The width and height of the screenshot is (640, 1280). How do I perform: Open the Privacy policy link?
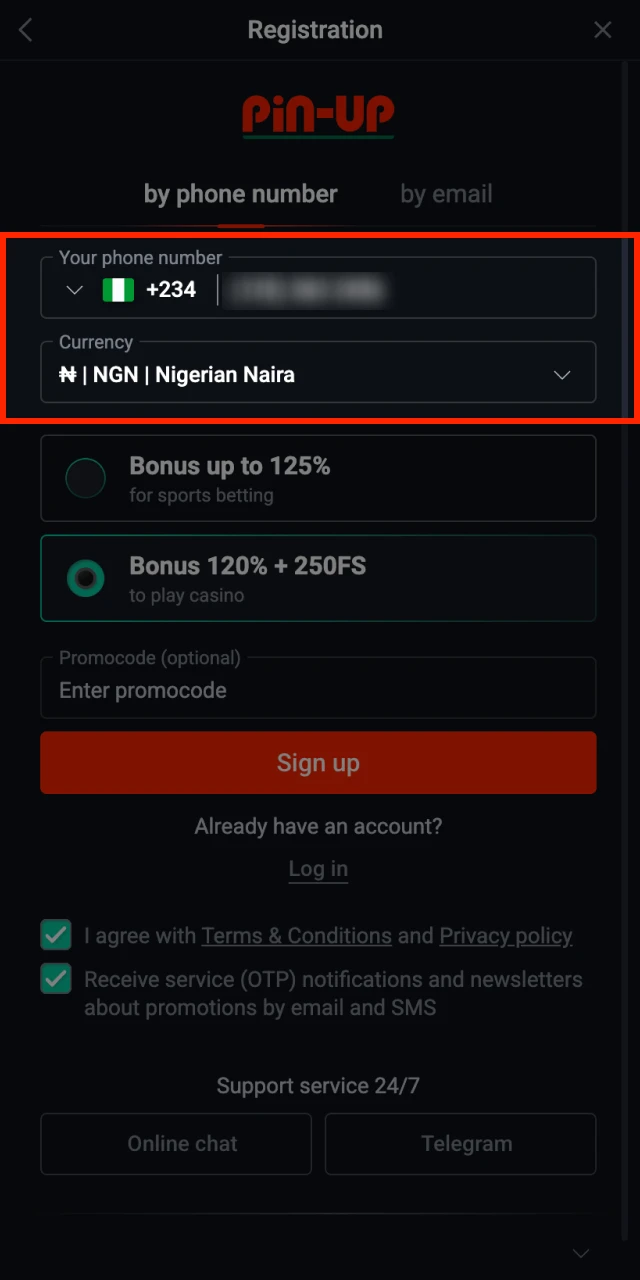(x=506, y=936)
